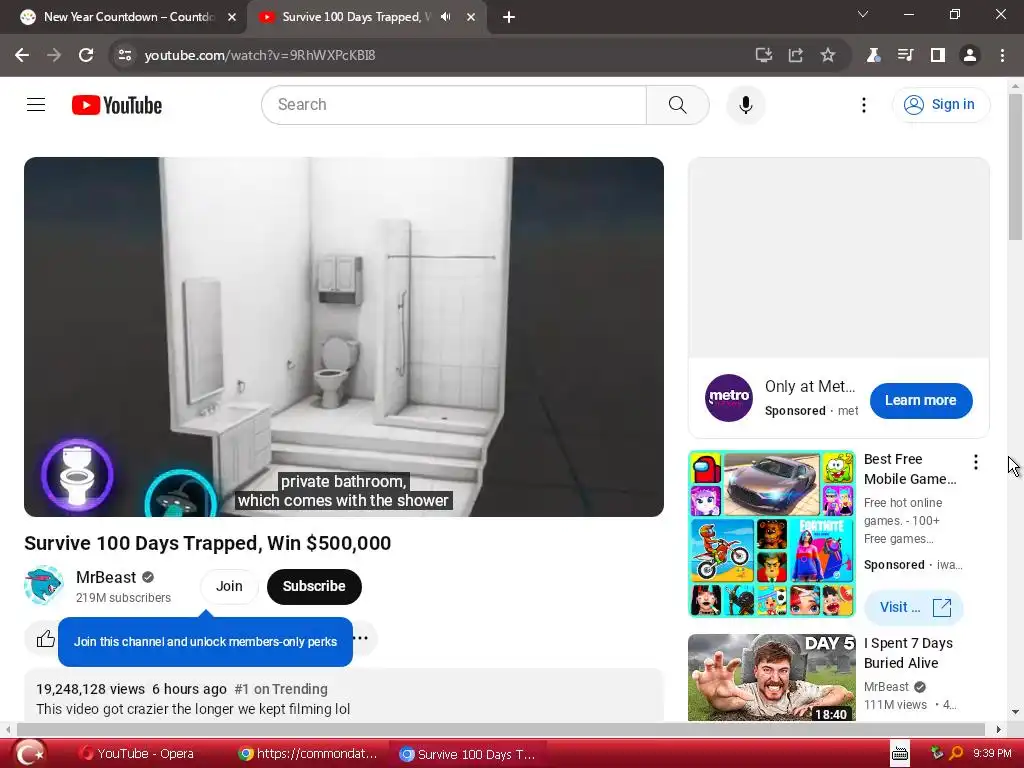The height and width of the screenshot is (768, 1024).
Task: Click the toilet icon overlay in video
Action: tap(77, 474)
